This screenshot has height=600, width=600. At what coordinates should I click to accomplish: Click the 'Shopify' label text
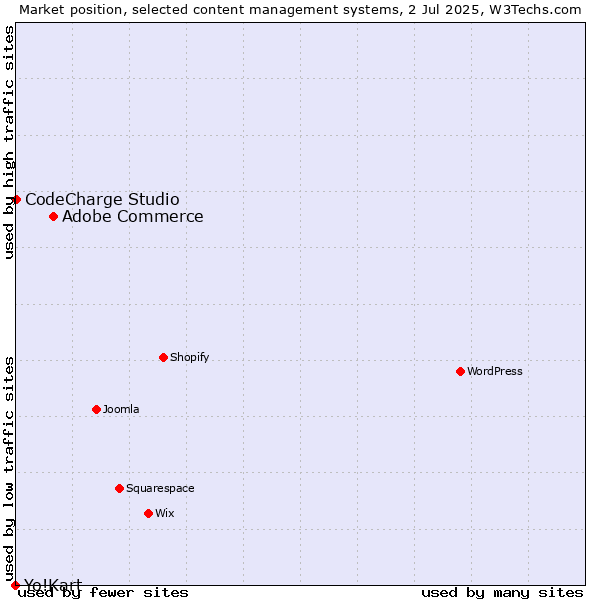(189, 357)
